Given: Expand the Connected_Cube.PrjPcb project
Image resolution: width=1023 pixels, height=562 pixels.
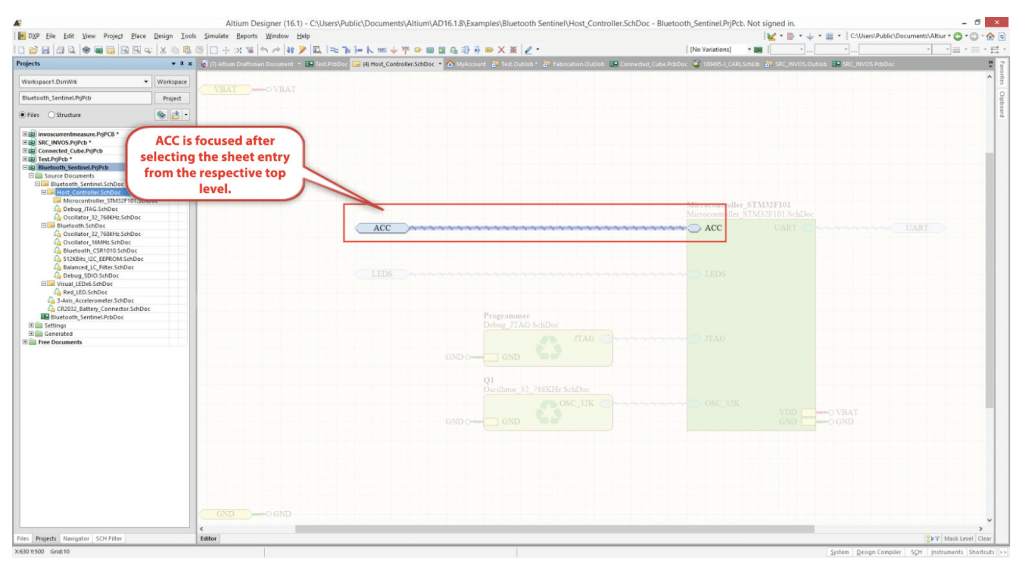Looking at the screenshot, I should (x=25, y=151).
